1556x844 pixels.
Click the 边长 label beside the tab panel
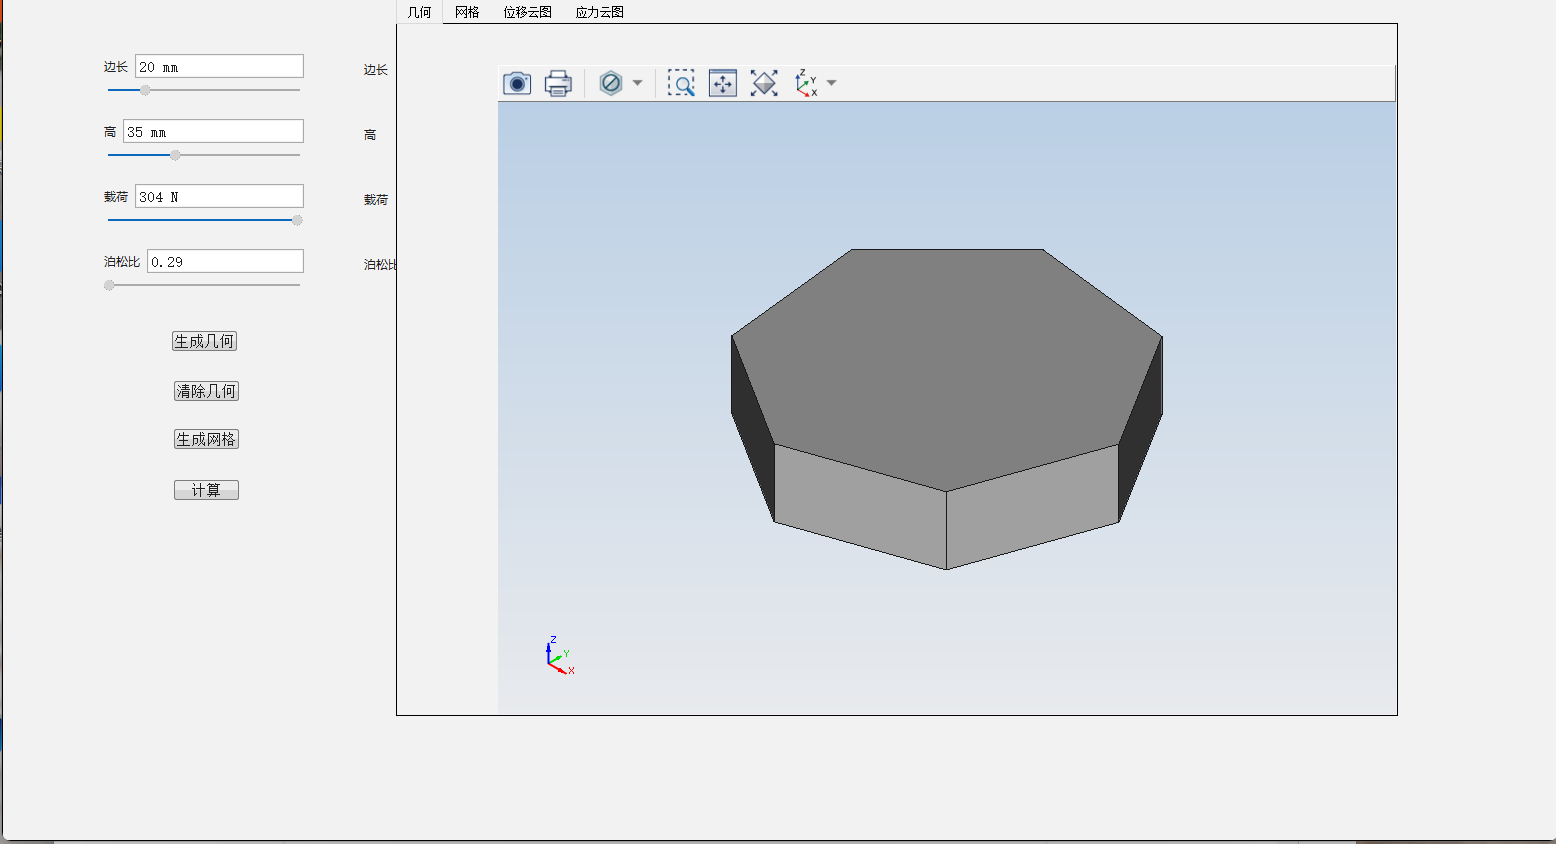(x=376, y=70)
